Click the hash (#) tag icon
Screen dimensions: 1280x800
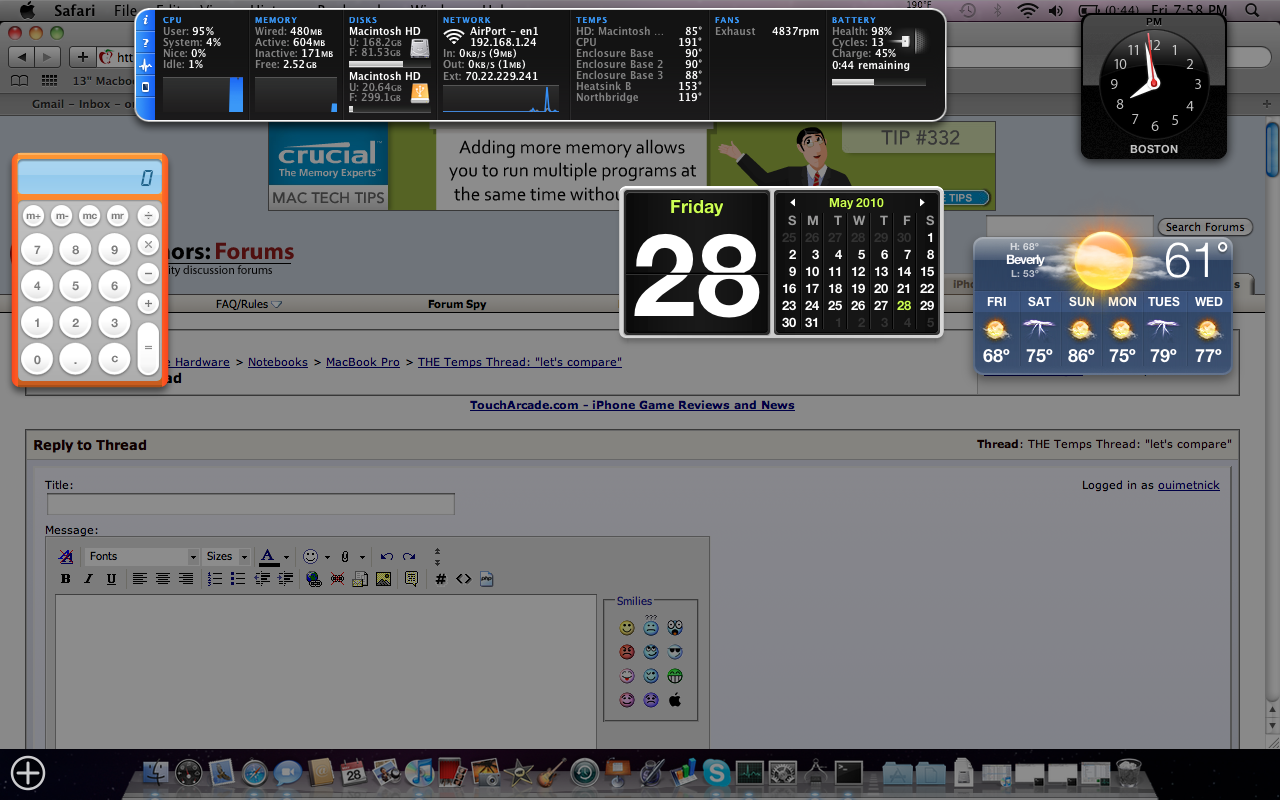[440, 579]
